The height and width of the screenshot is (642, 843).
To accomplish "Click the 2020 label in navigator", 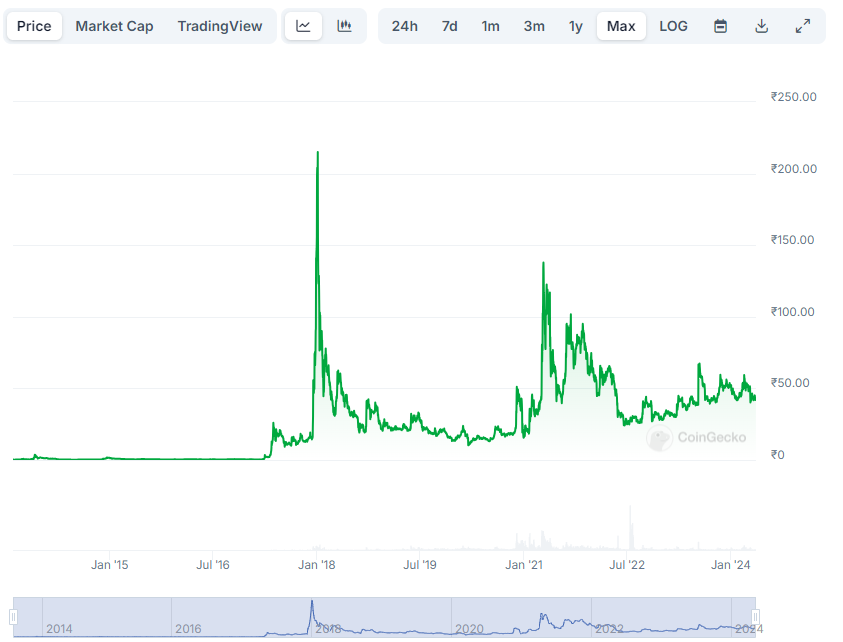I will [469, 629].
